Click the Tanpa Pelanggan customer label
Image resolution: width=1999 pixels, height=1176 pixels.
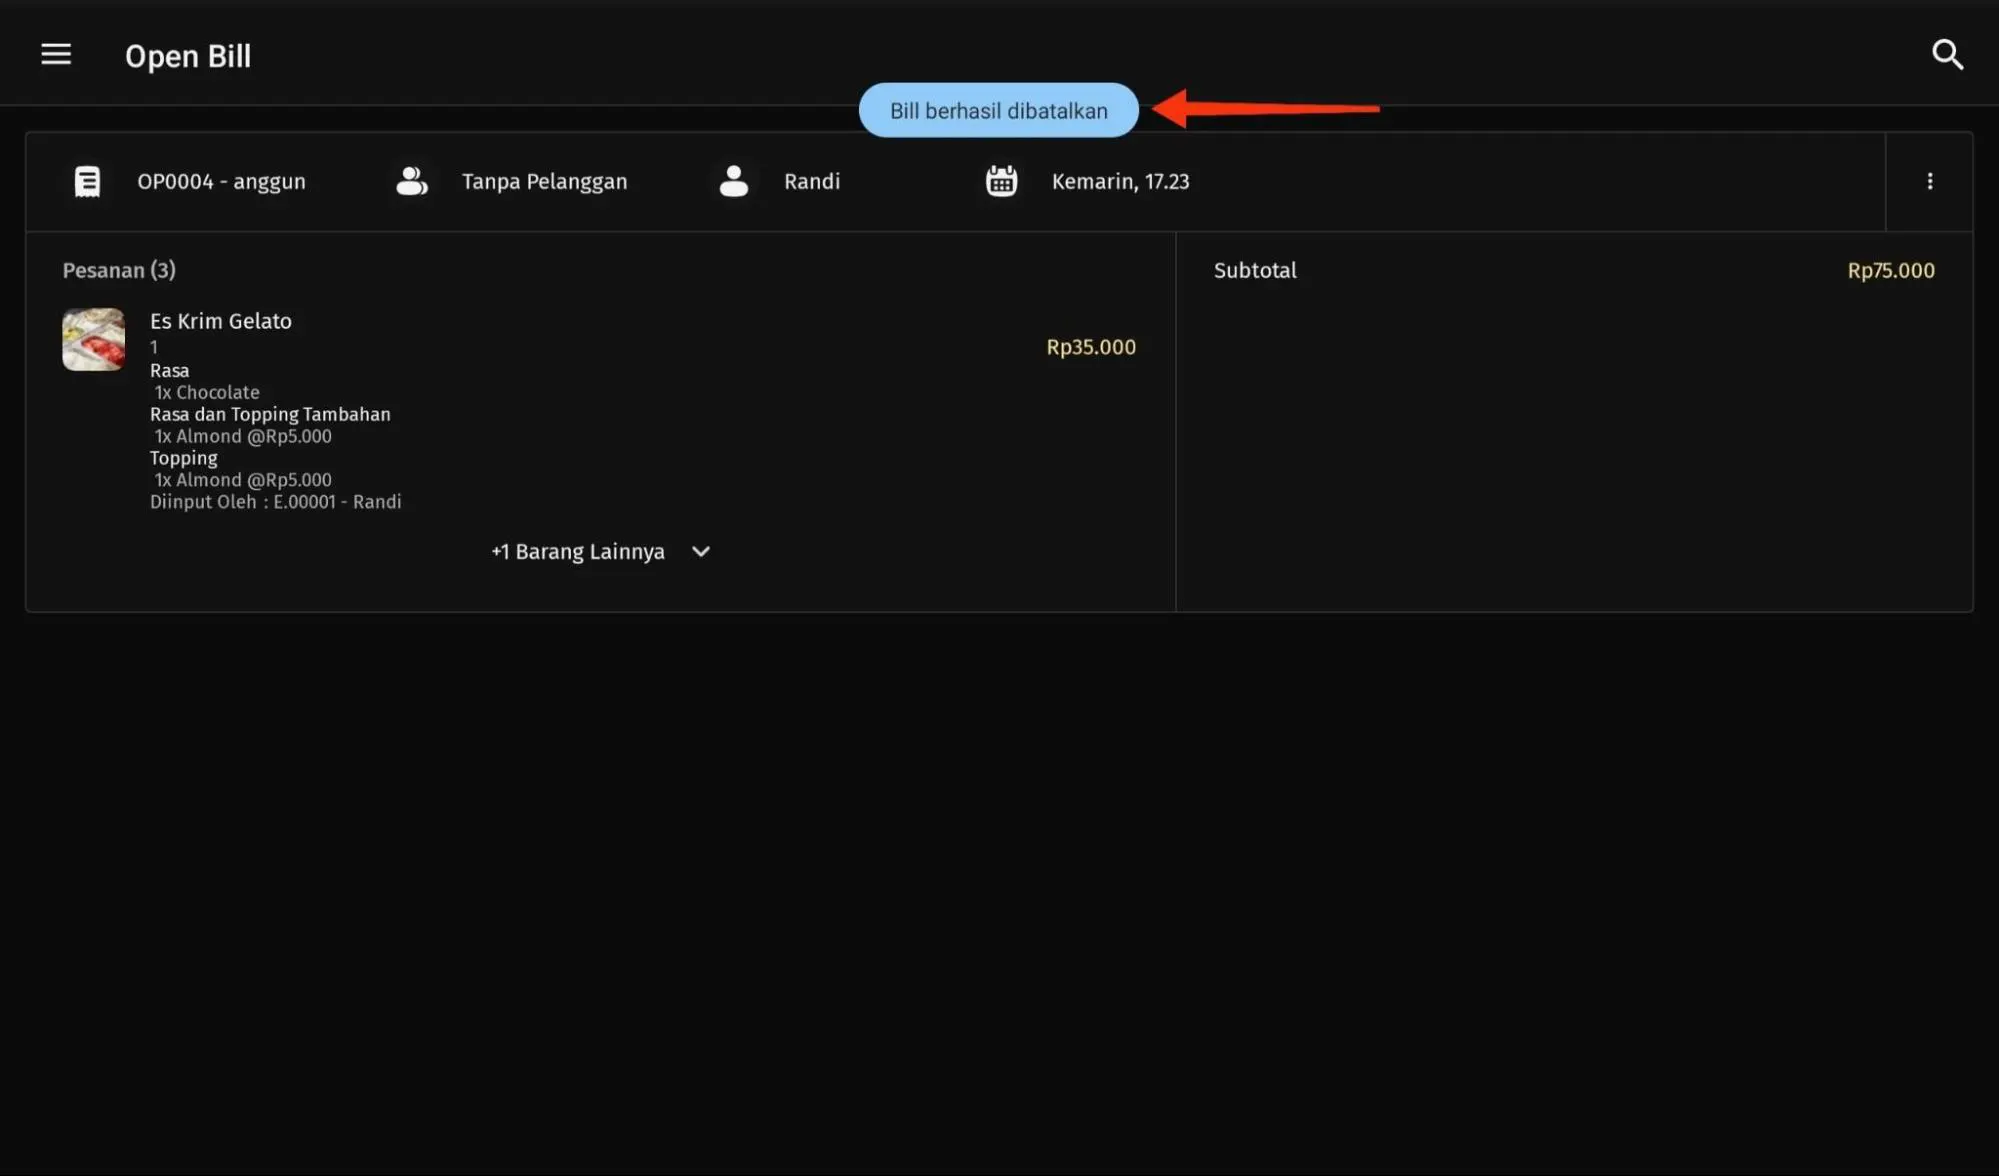click(x=544, y=182)
